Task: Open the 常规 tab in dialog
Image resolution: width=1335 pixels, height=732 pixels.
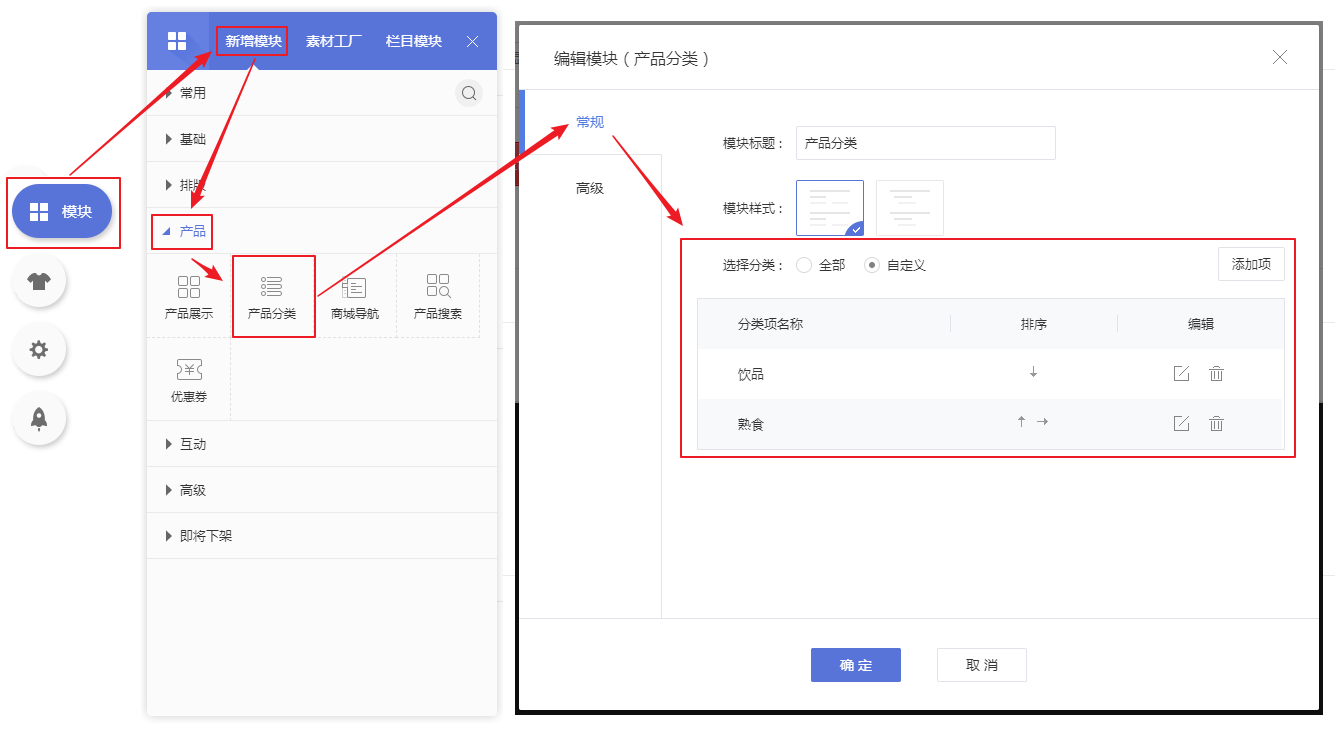Action: 590,122
